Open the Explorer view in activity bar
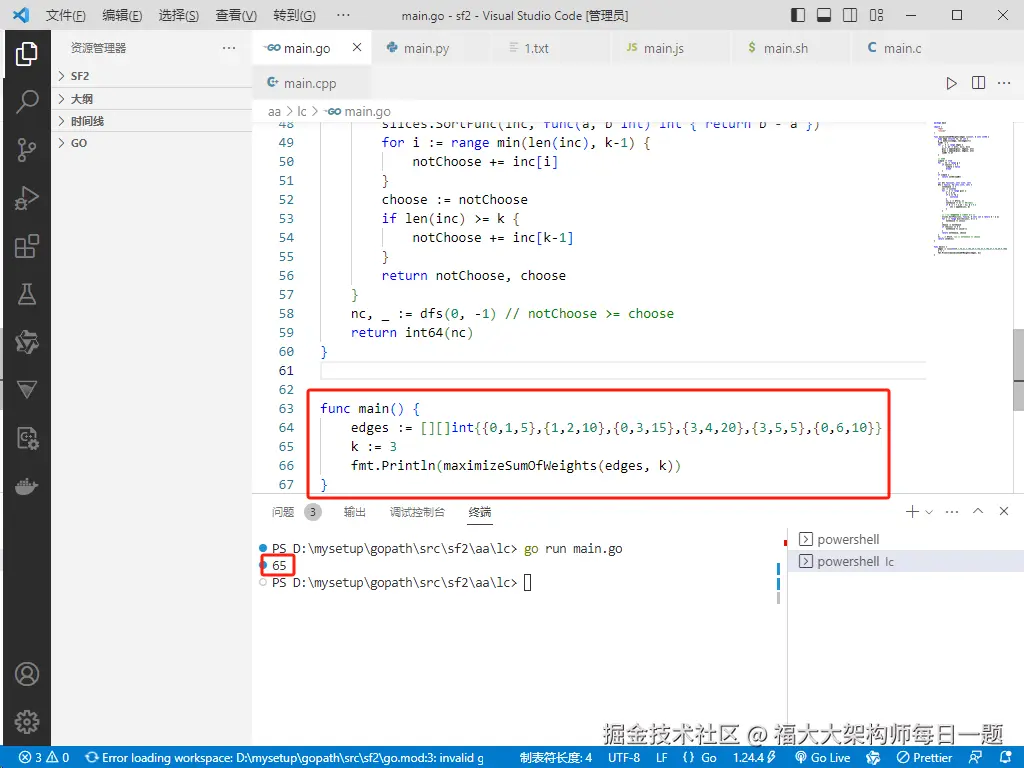Screen dimensions: 1024x768 (26, 54)
